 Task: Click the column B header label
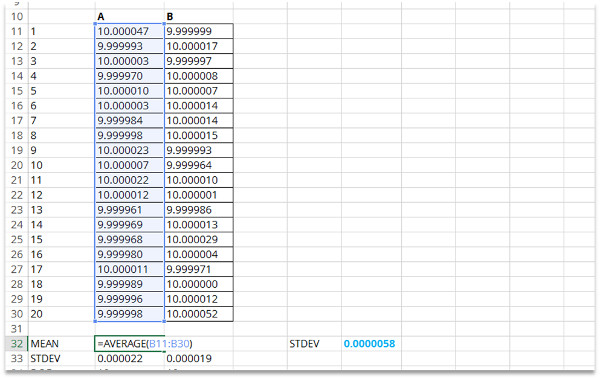[170, 17]
